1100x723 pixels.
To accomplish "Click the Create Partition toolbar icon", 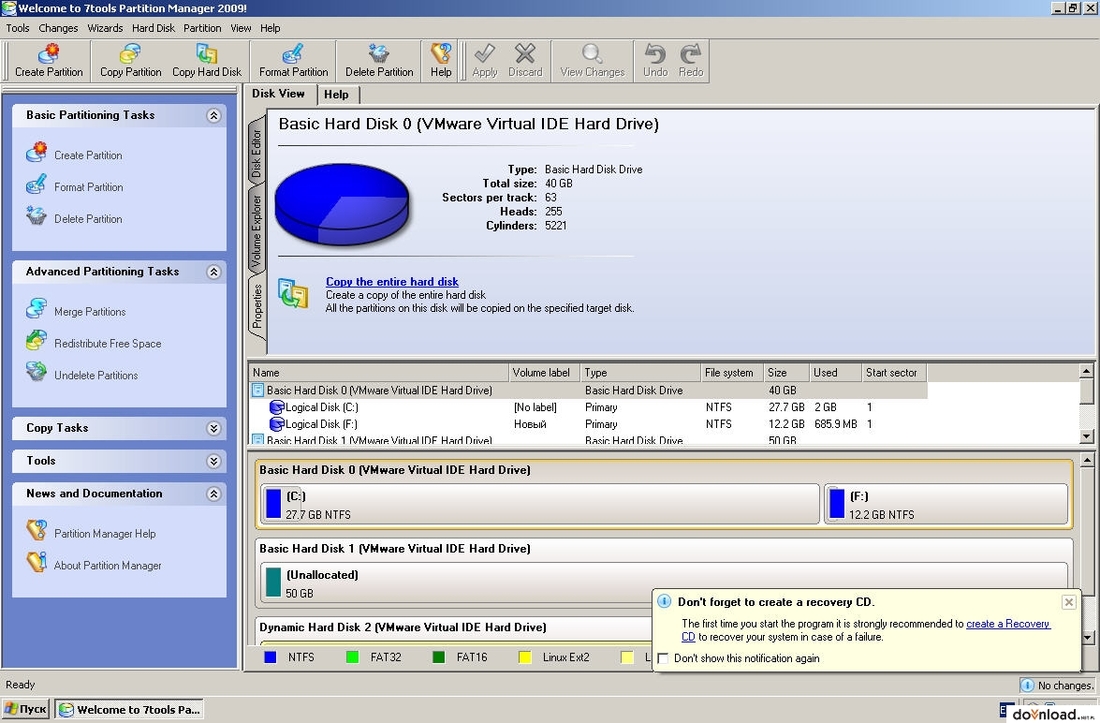I will (x=49, y=54).
